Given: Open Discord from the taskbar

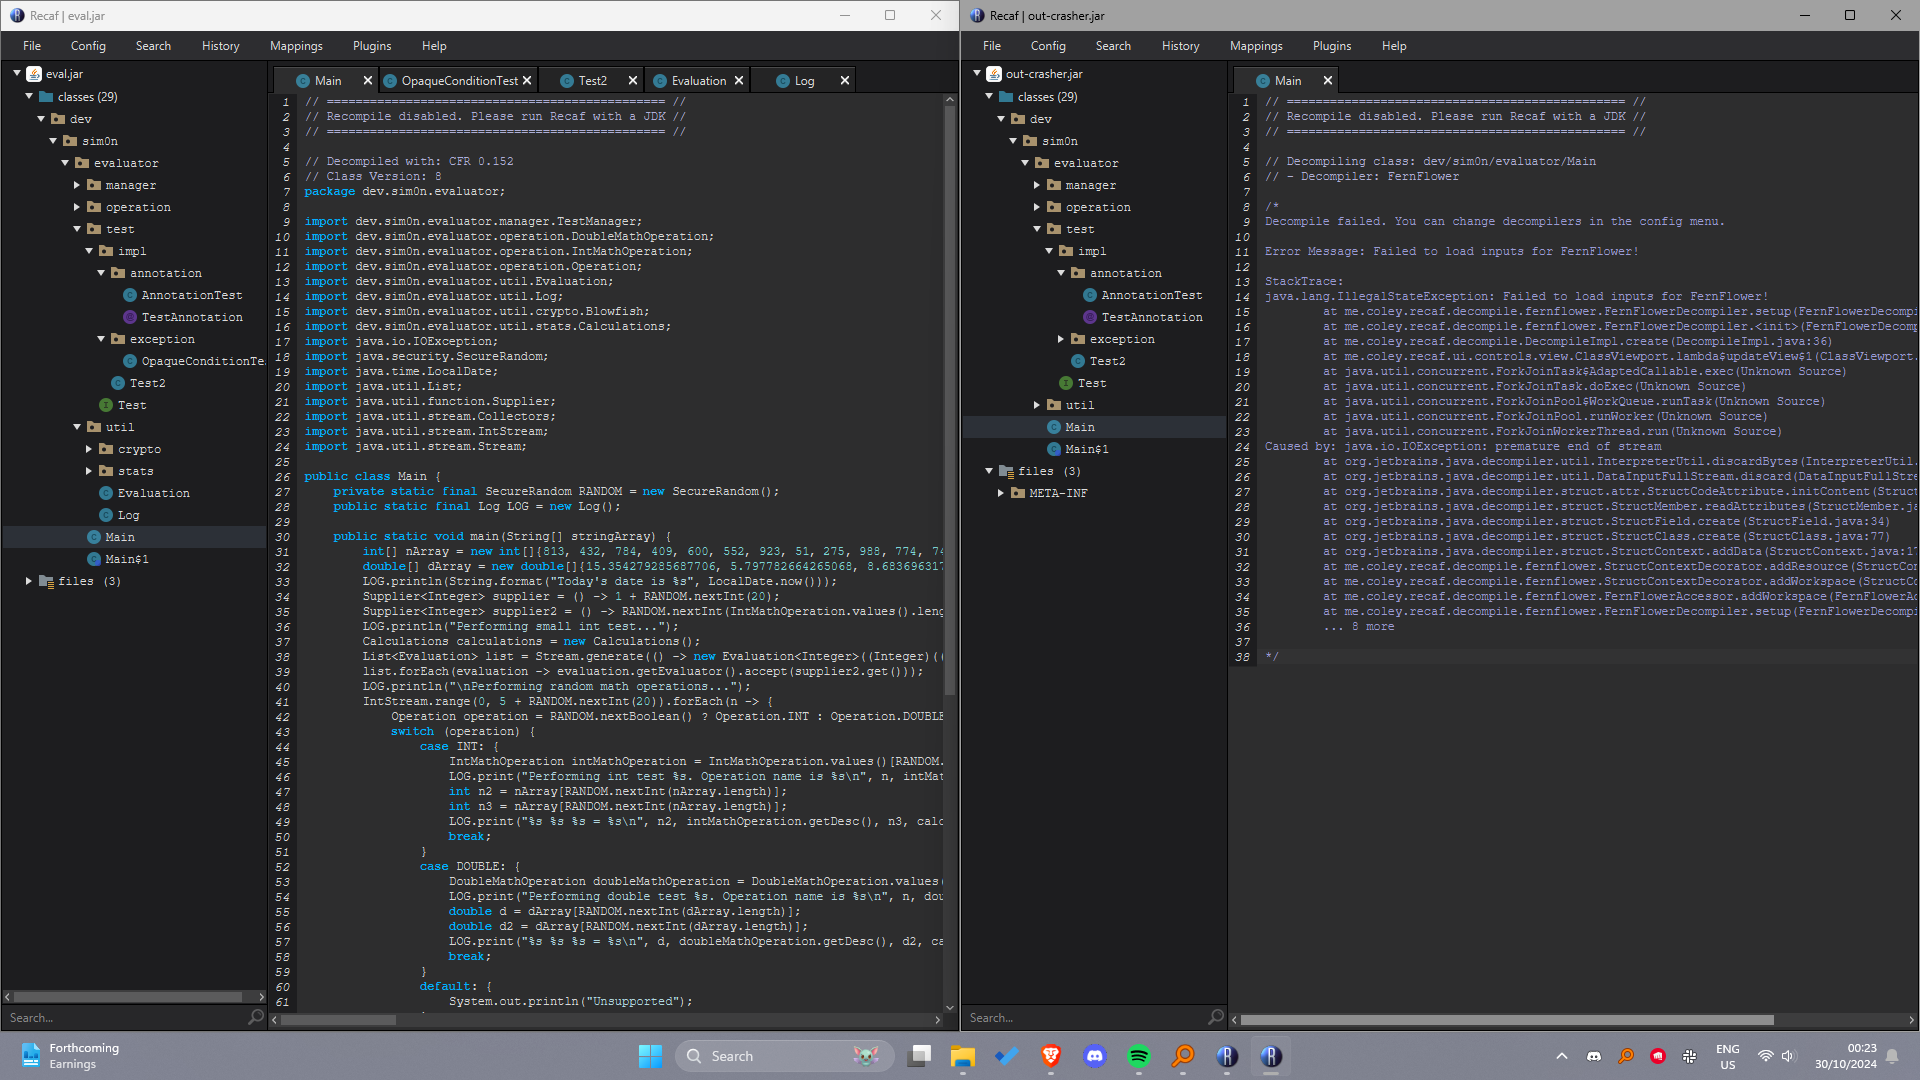Looking at the screenshot, I should click(x=1095, y=1056).
